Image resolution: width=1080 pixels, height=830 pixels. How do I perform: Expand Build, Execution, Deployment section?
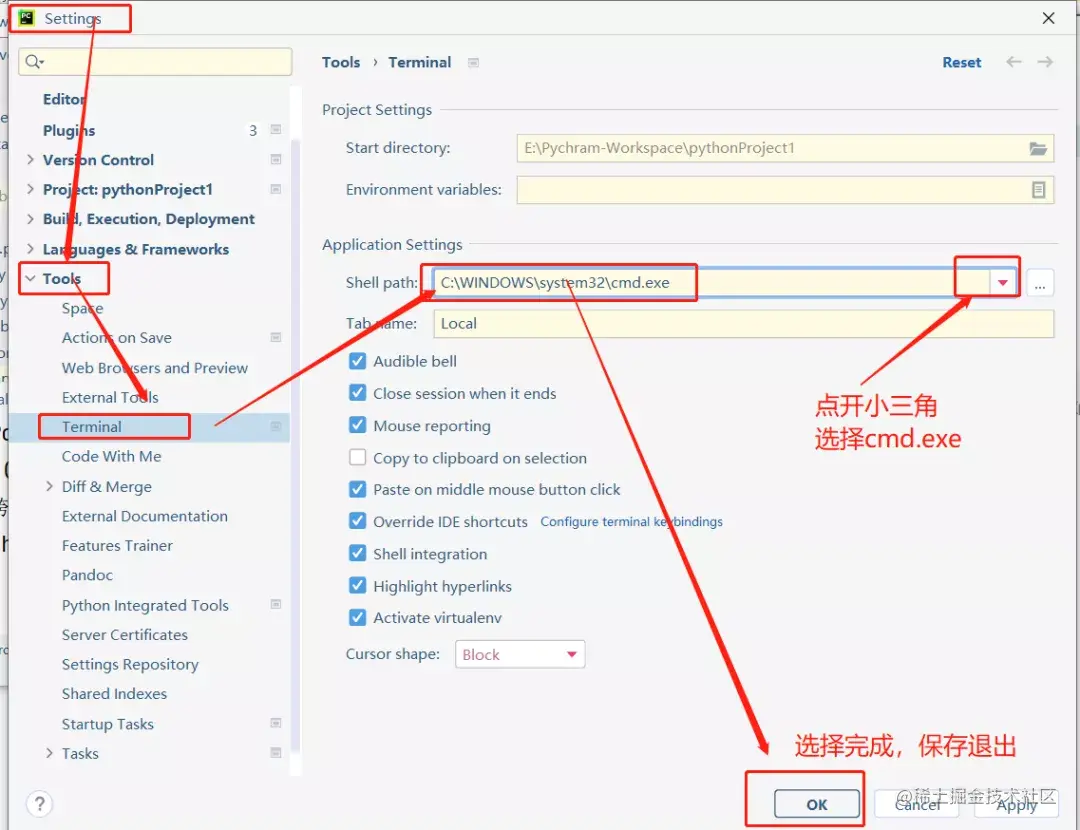(x=30, y=219)
